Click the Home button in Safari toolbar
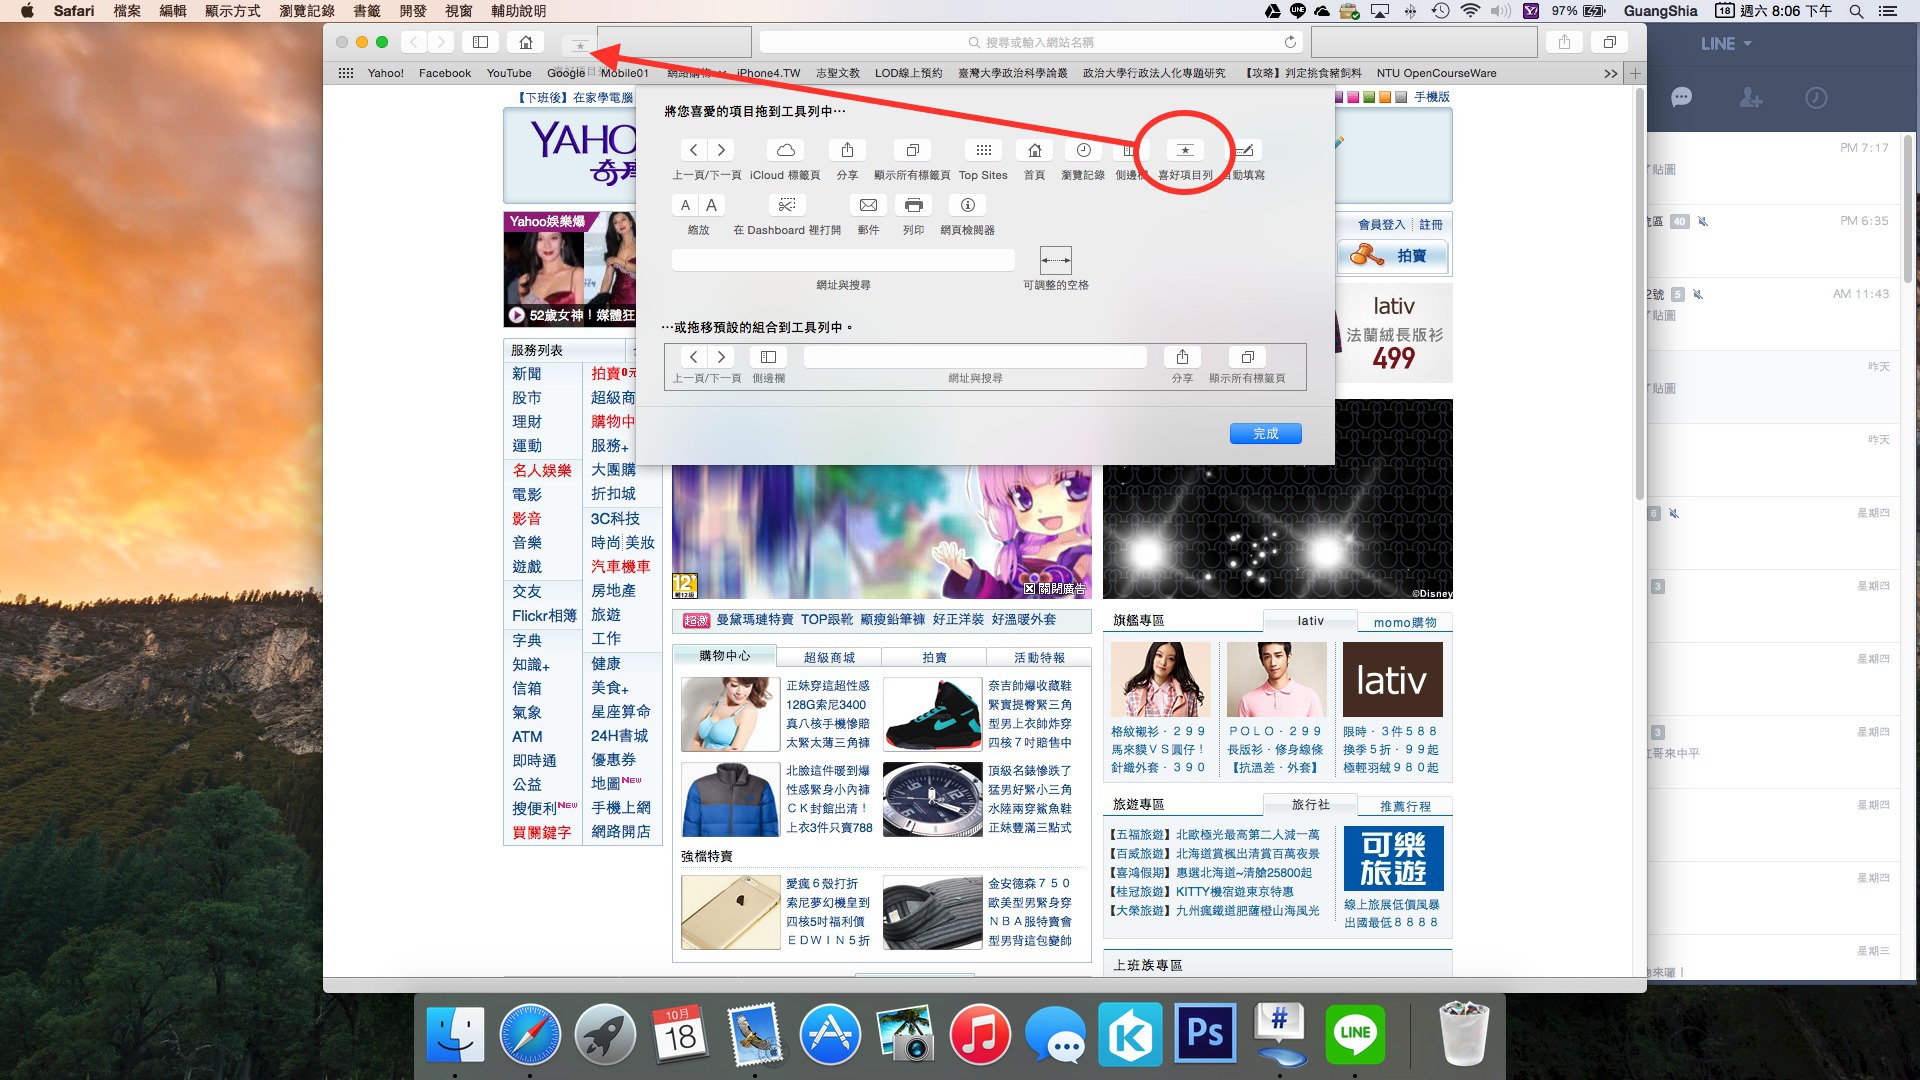1920x1080 pixels. [x=525, y=42]
